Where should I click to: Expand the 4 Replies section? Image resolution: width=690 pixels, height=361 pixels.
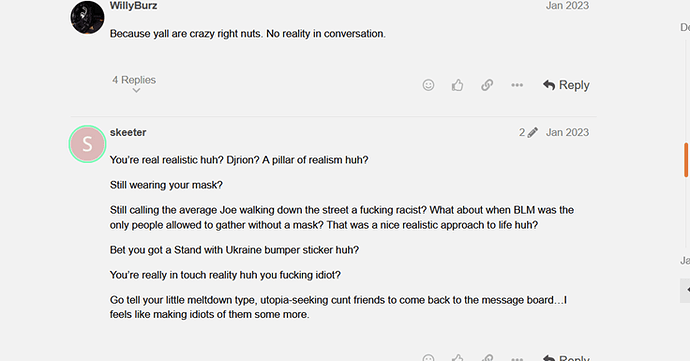[x=134, y=80]
